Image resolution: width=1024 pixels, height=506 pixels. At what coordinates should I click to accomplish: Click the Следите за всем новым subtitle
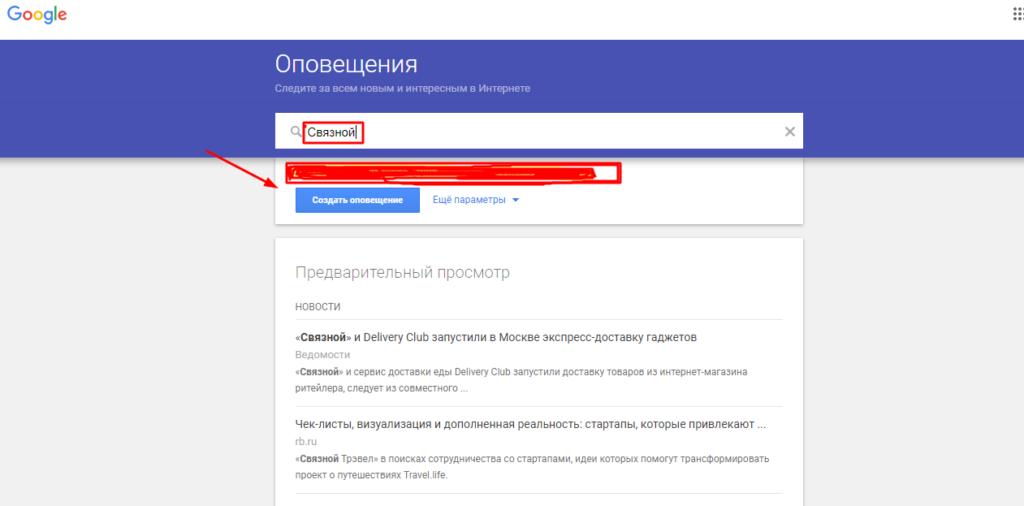coord(402,88)
